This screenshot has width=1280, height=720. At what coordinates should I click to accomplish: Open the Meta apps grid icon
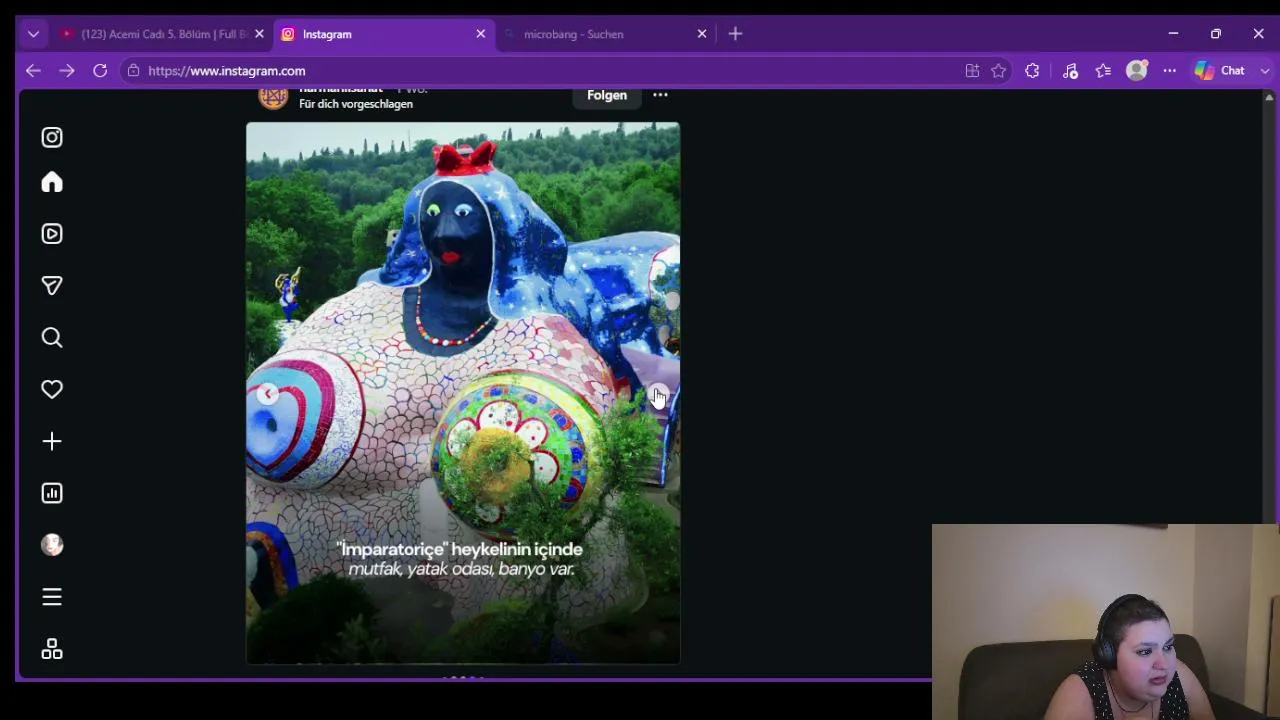coord(52,650)
